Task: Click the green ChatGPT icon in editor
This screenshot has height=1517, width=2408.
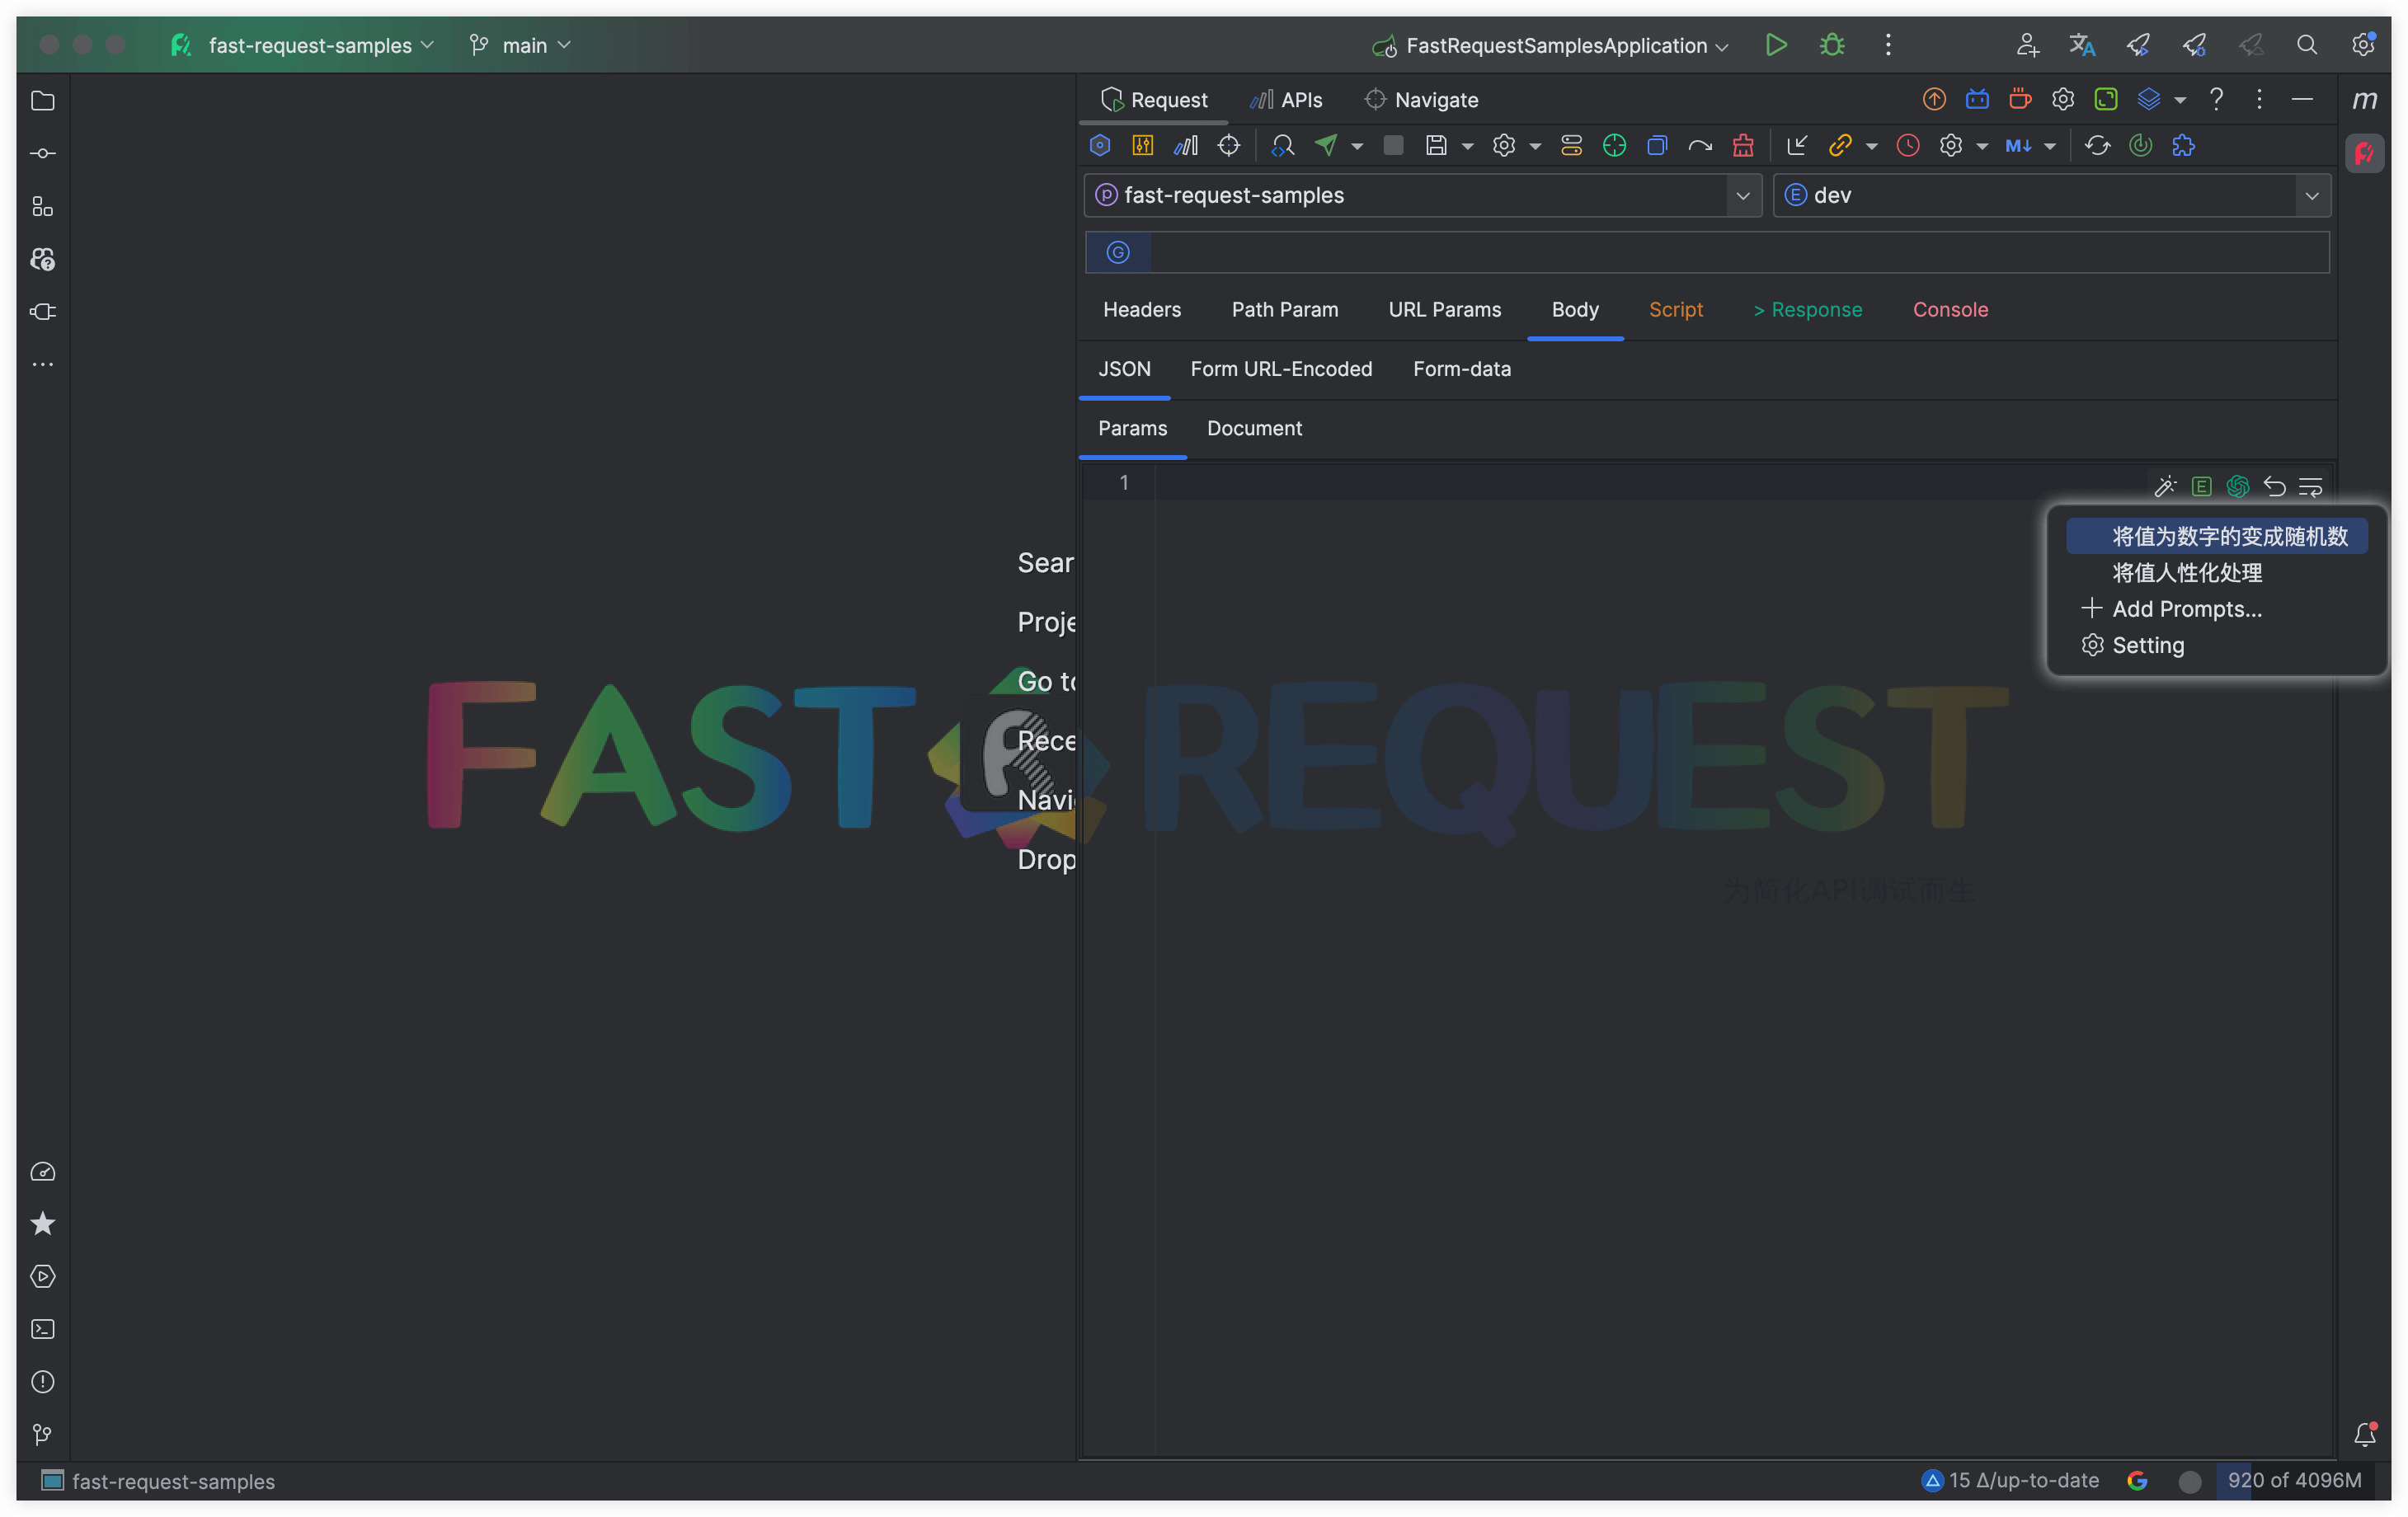Action: pos(2238,487)
